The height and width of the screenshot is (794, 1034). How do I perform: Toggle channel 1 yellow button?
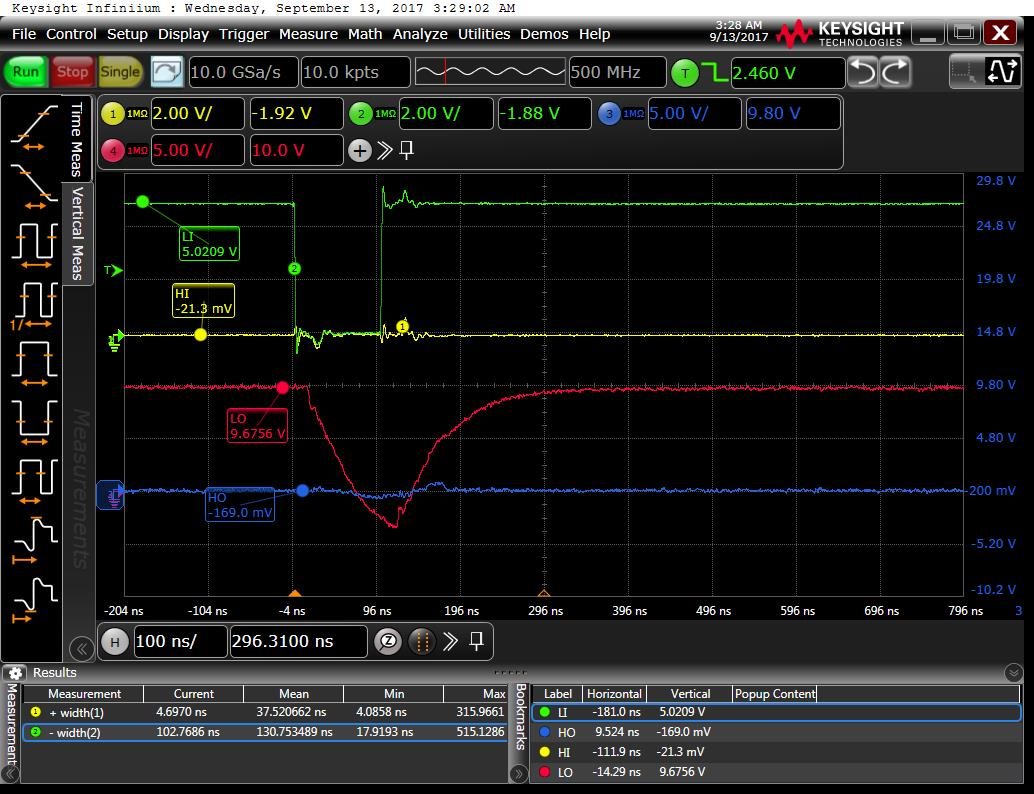[113, 113]
